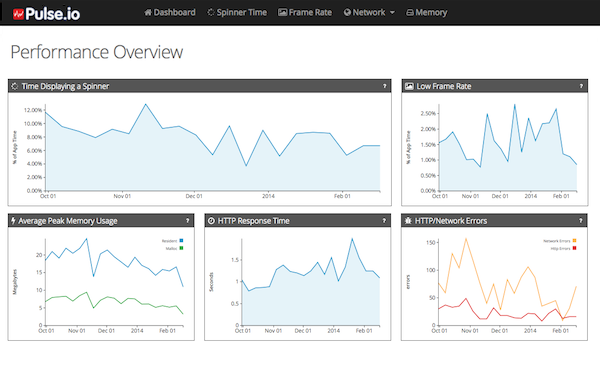Open the Memory page
The image size is (600, 375).
(x=426, y=13)
